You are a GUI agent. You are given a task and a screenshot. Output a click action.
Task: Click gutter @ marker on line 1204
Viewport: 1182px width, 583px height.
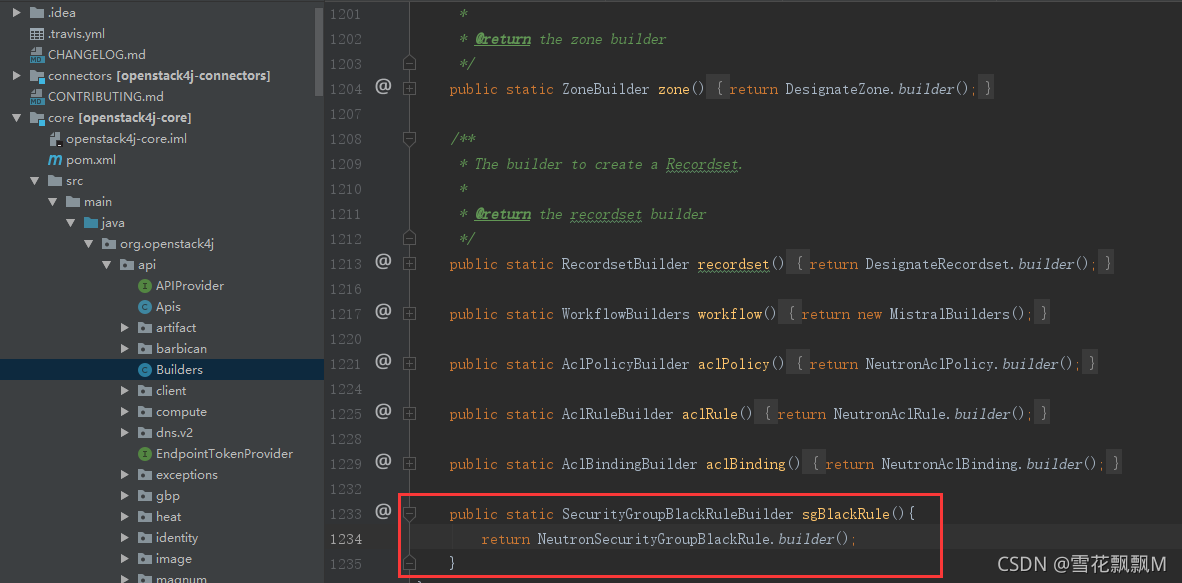pyautogui.click(x=383, y=87)
